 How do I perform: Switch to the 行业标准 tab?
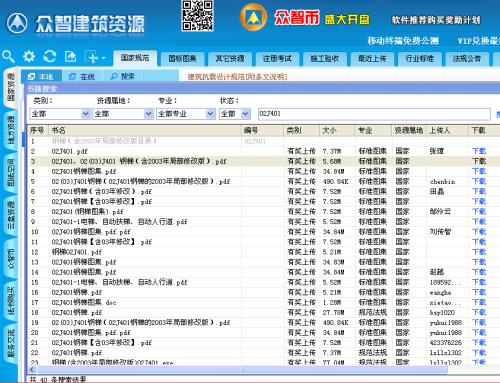[x=419, y=59]
